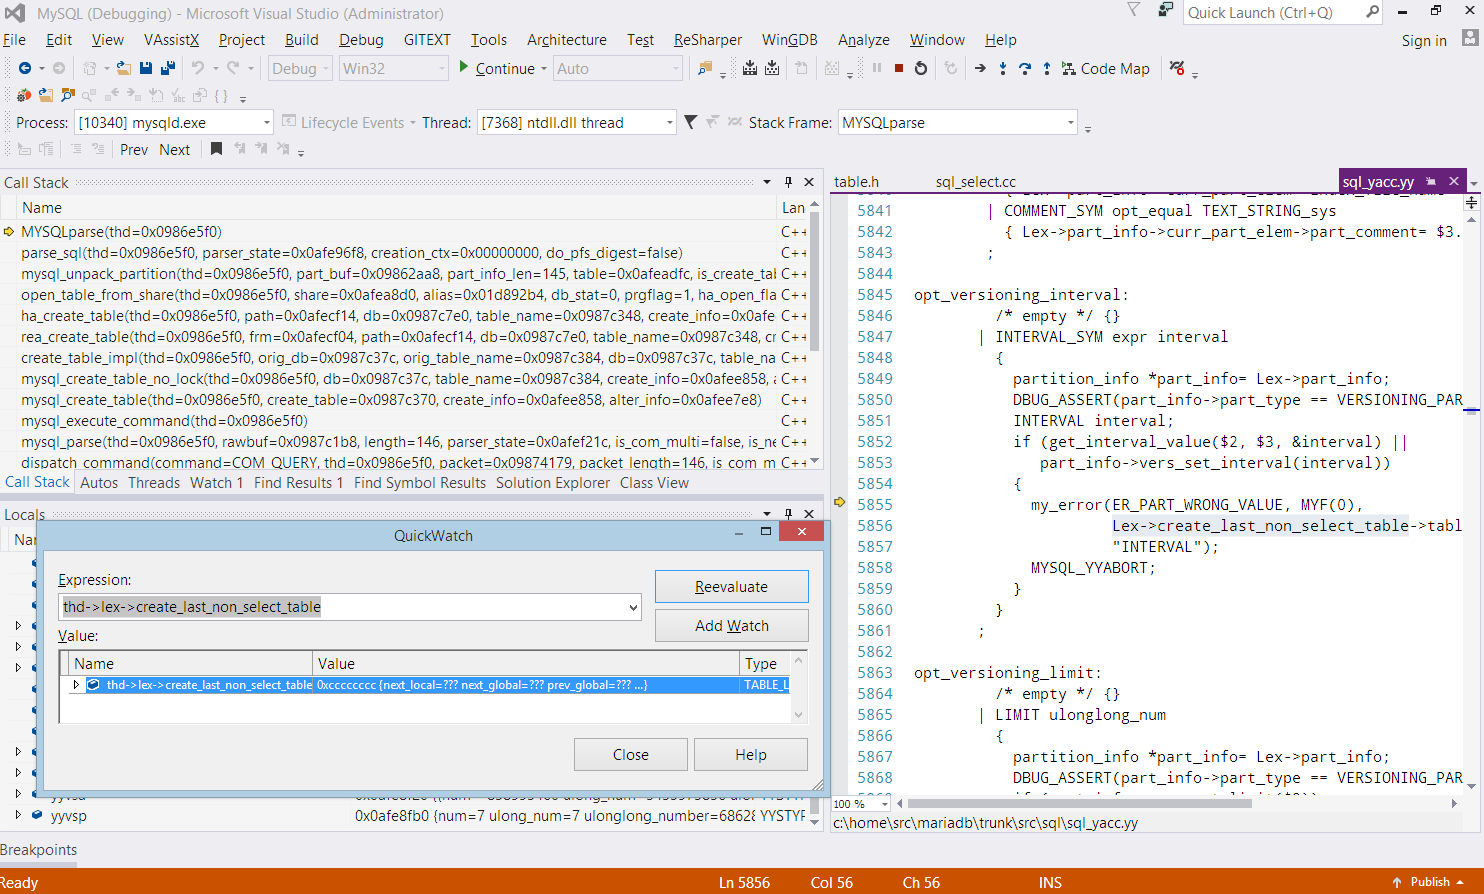Open Code Map from the toolbar
Image resolution: width=1484 pixels, height=894 pixels.
(1105, 68)
